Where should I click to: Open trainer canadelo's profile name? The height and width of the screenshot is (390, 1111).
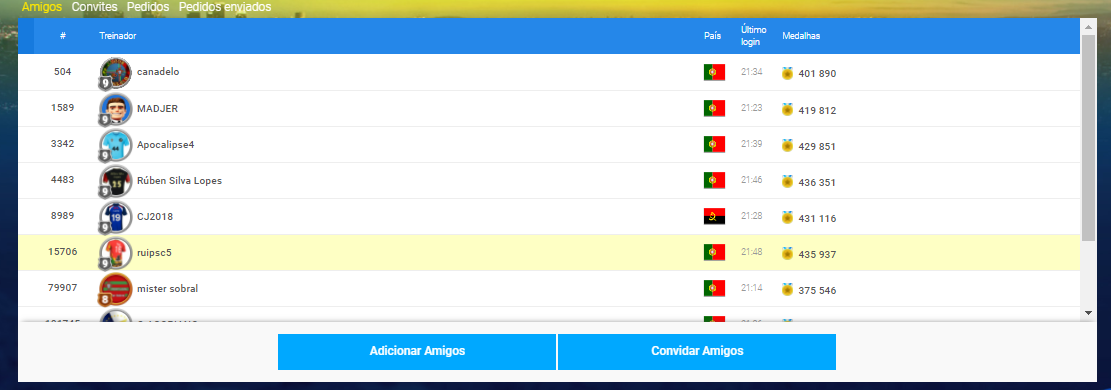pos(158,72)
